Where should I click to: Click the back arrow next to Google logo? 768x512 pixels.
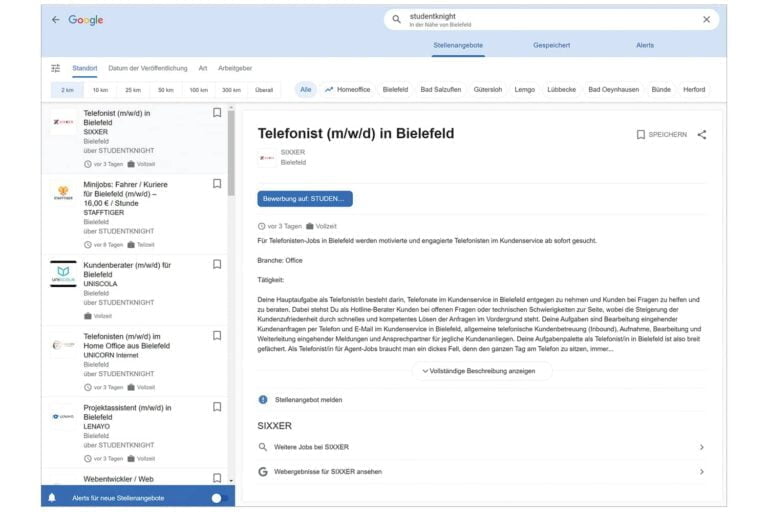pos(55,20)
